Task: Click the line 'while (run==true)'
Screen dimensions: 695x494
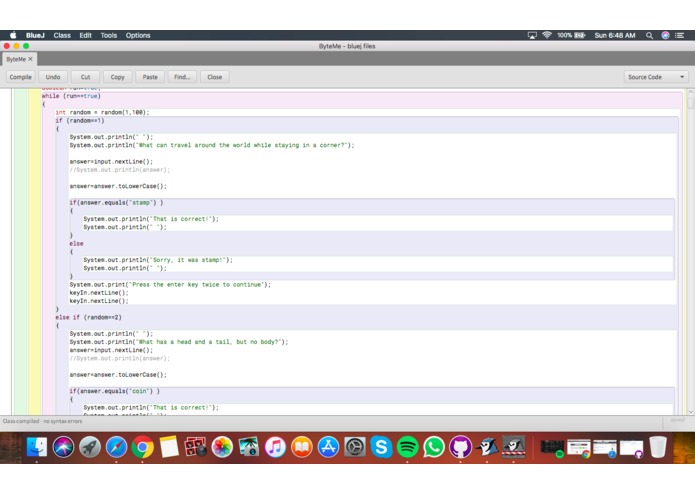Action: pyautogui.click(x=71, y=96)
